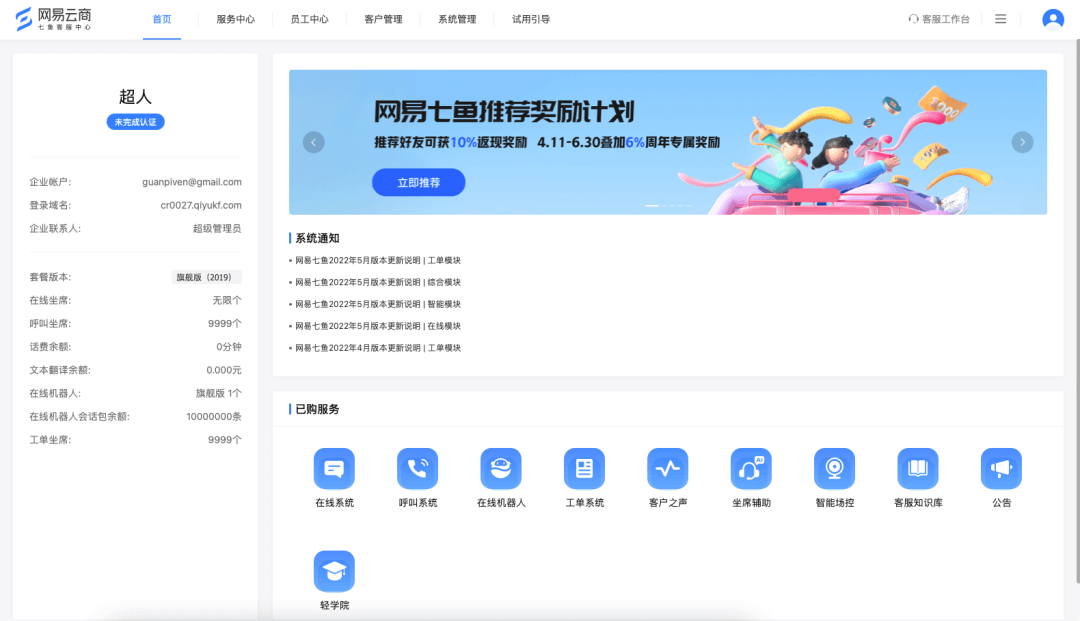Image resolution: width=1080 pixels, height=621 pixels.
Task: Open the May 2022 智能模块 update notice
Action: pyautogui.click(x=377, y=304)
